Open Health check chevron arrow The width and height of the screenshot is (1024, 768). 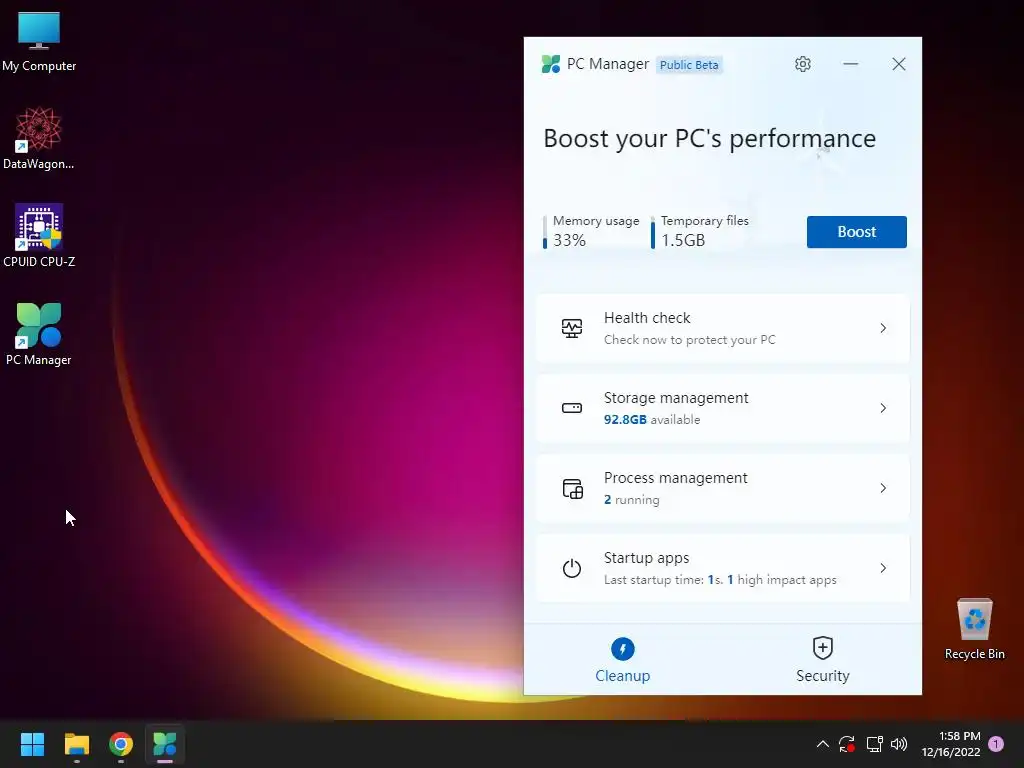[x=883, y=328]
